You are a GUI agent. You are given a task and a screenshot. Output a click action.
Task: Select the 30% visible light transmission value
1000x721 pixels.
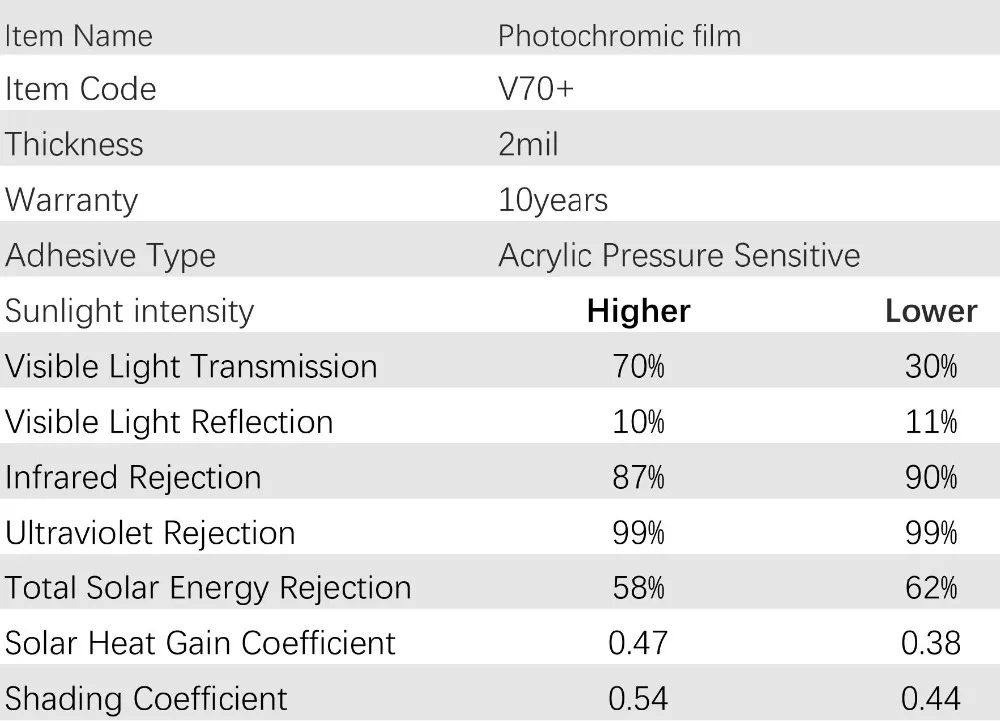point(931,367)
